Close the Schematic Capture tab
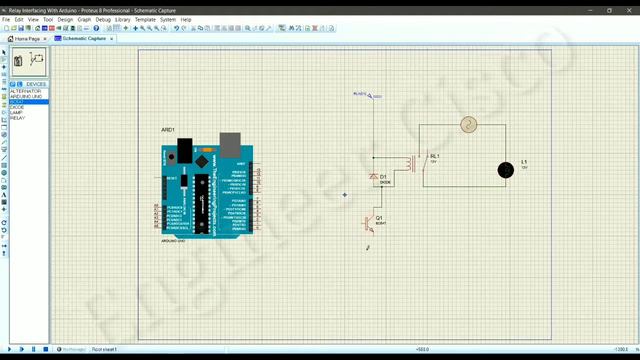 click(x=111, y=39)
